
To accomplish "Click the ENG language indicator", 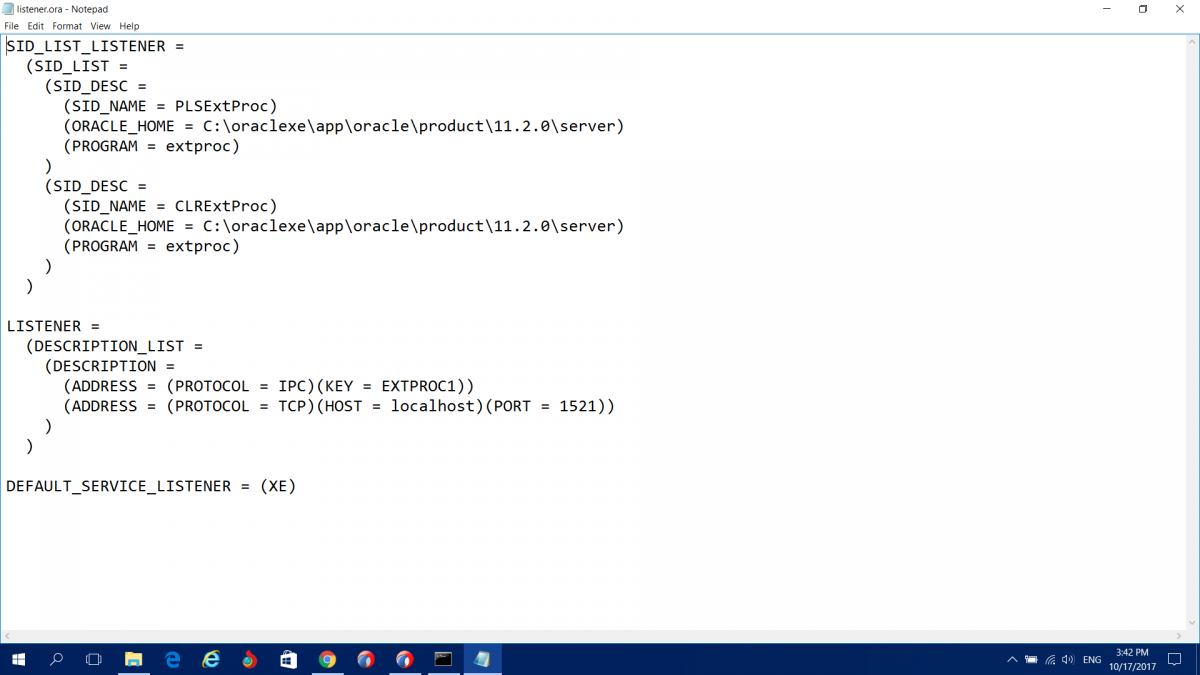I will coord(1092,660).
